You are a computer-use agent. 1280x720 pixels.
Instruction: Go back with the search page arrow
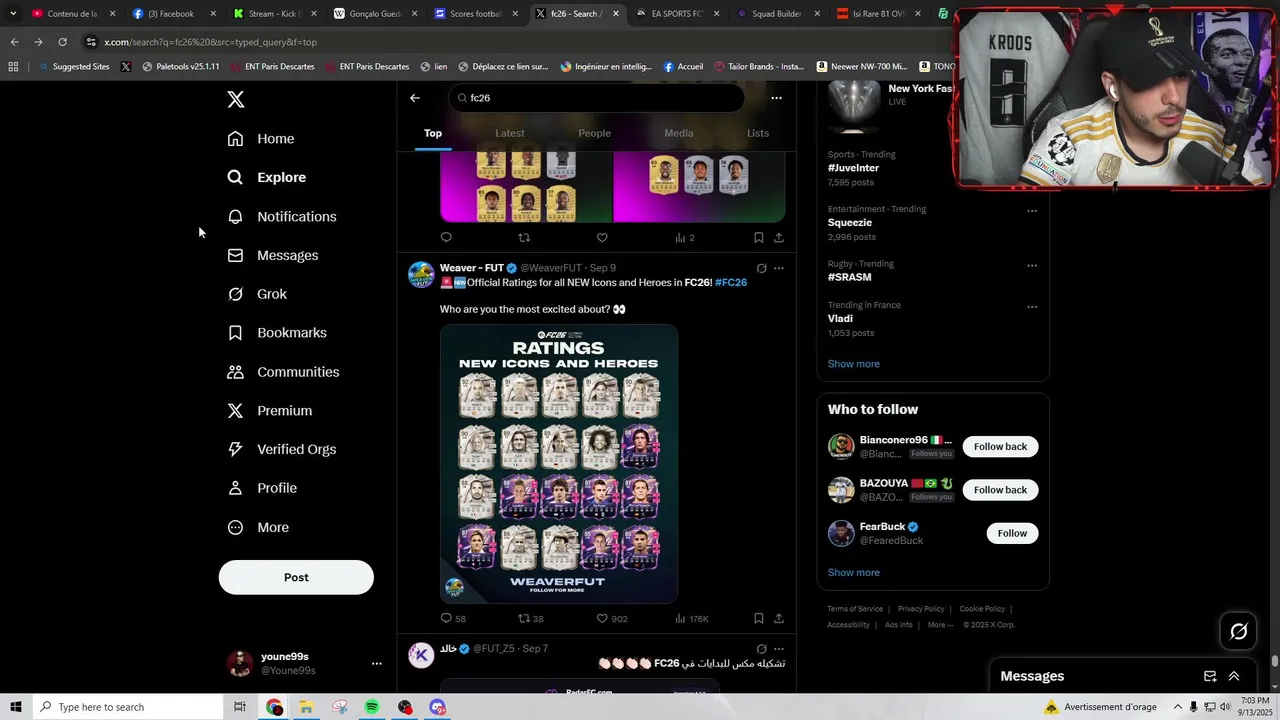click(x=415, y=98)
